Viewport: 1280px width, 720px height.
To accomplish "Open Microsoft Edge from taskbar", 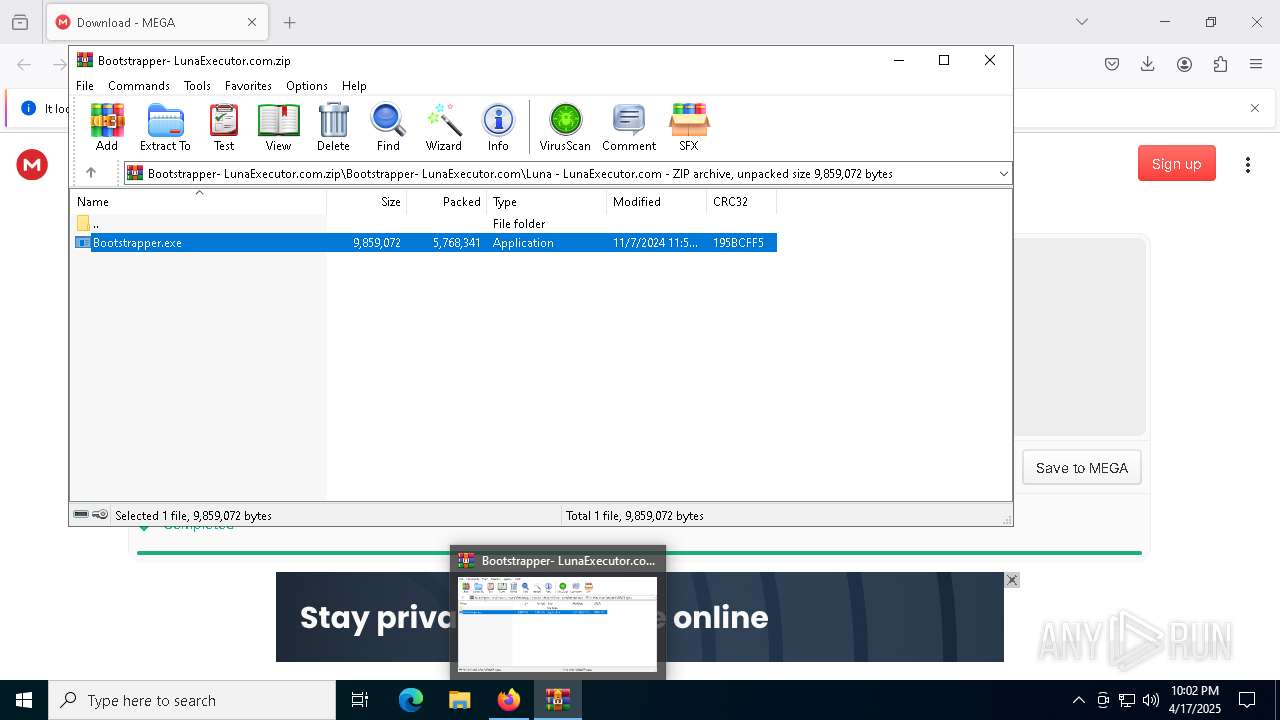I will coord(411,700).
